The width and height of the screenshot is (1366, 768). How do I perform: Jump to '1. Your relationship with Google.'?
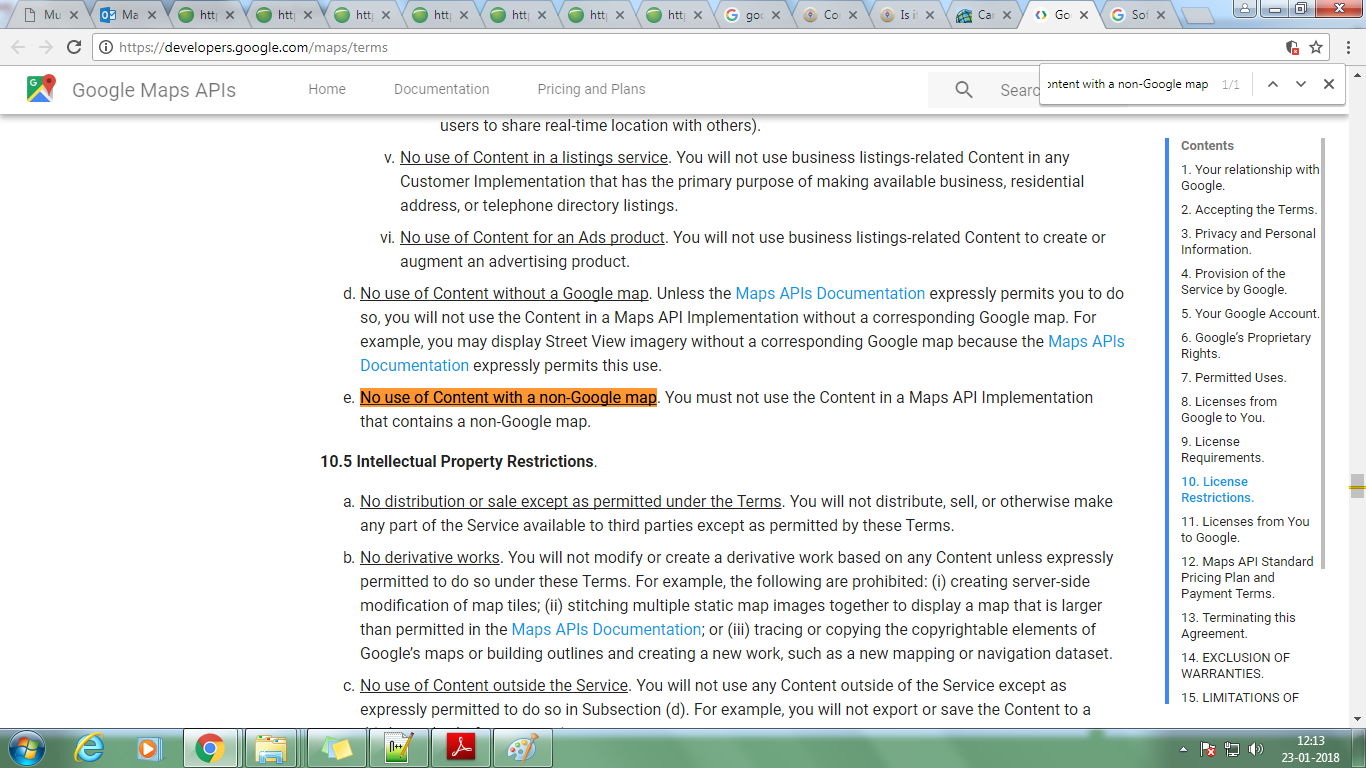point(1250,177)
